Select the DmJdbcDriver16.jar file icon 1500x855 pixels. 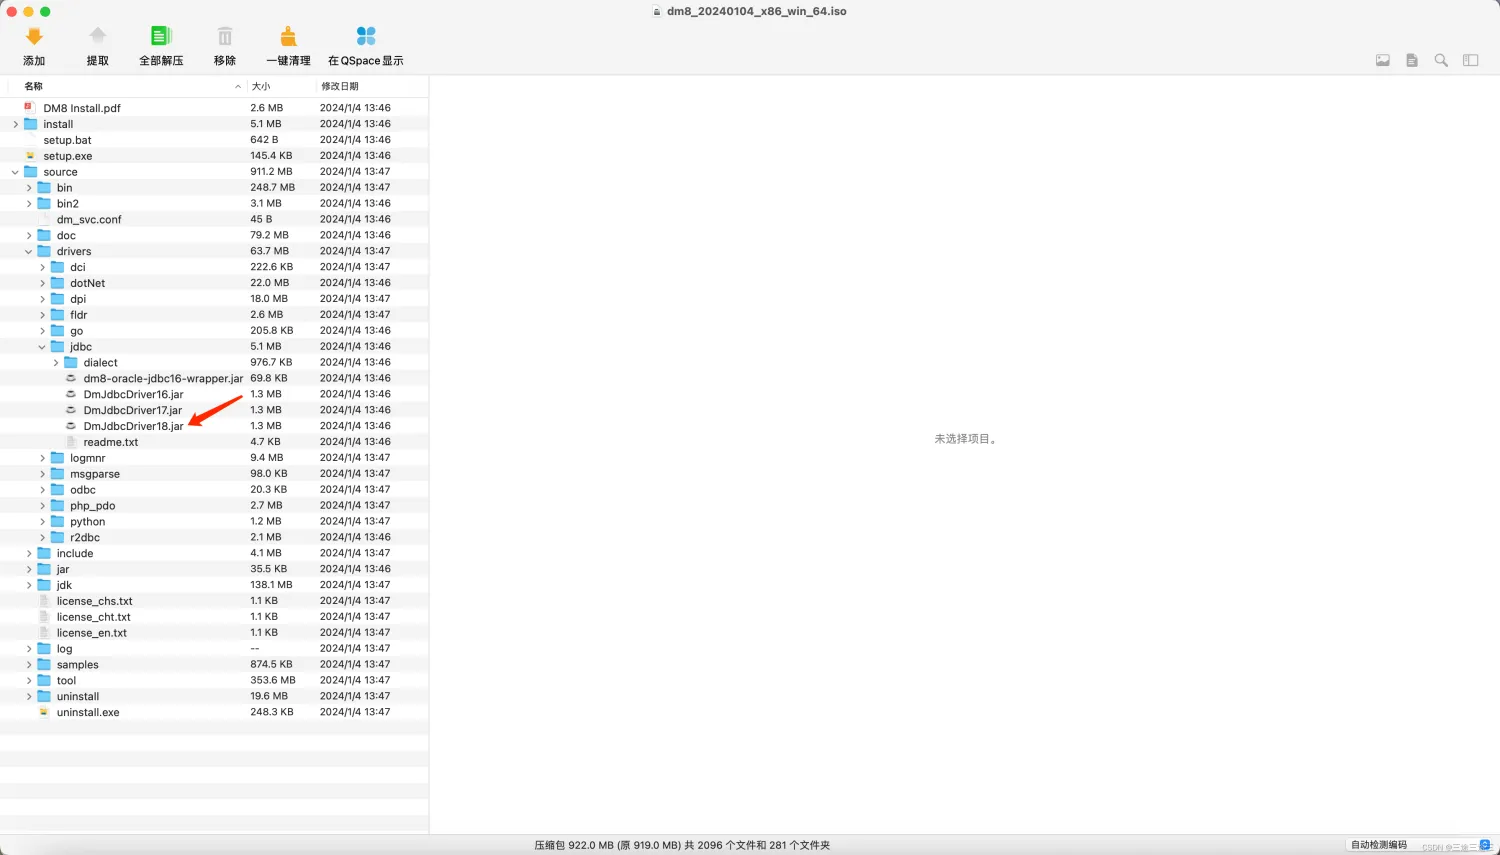71,394
